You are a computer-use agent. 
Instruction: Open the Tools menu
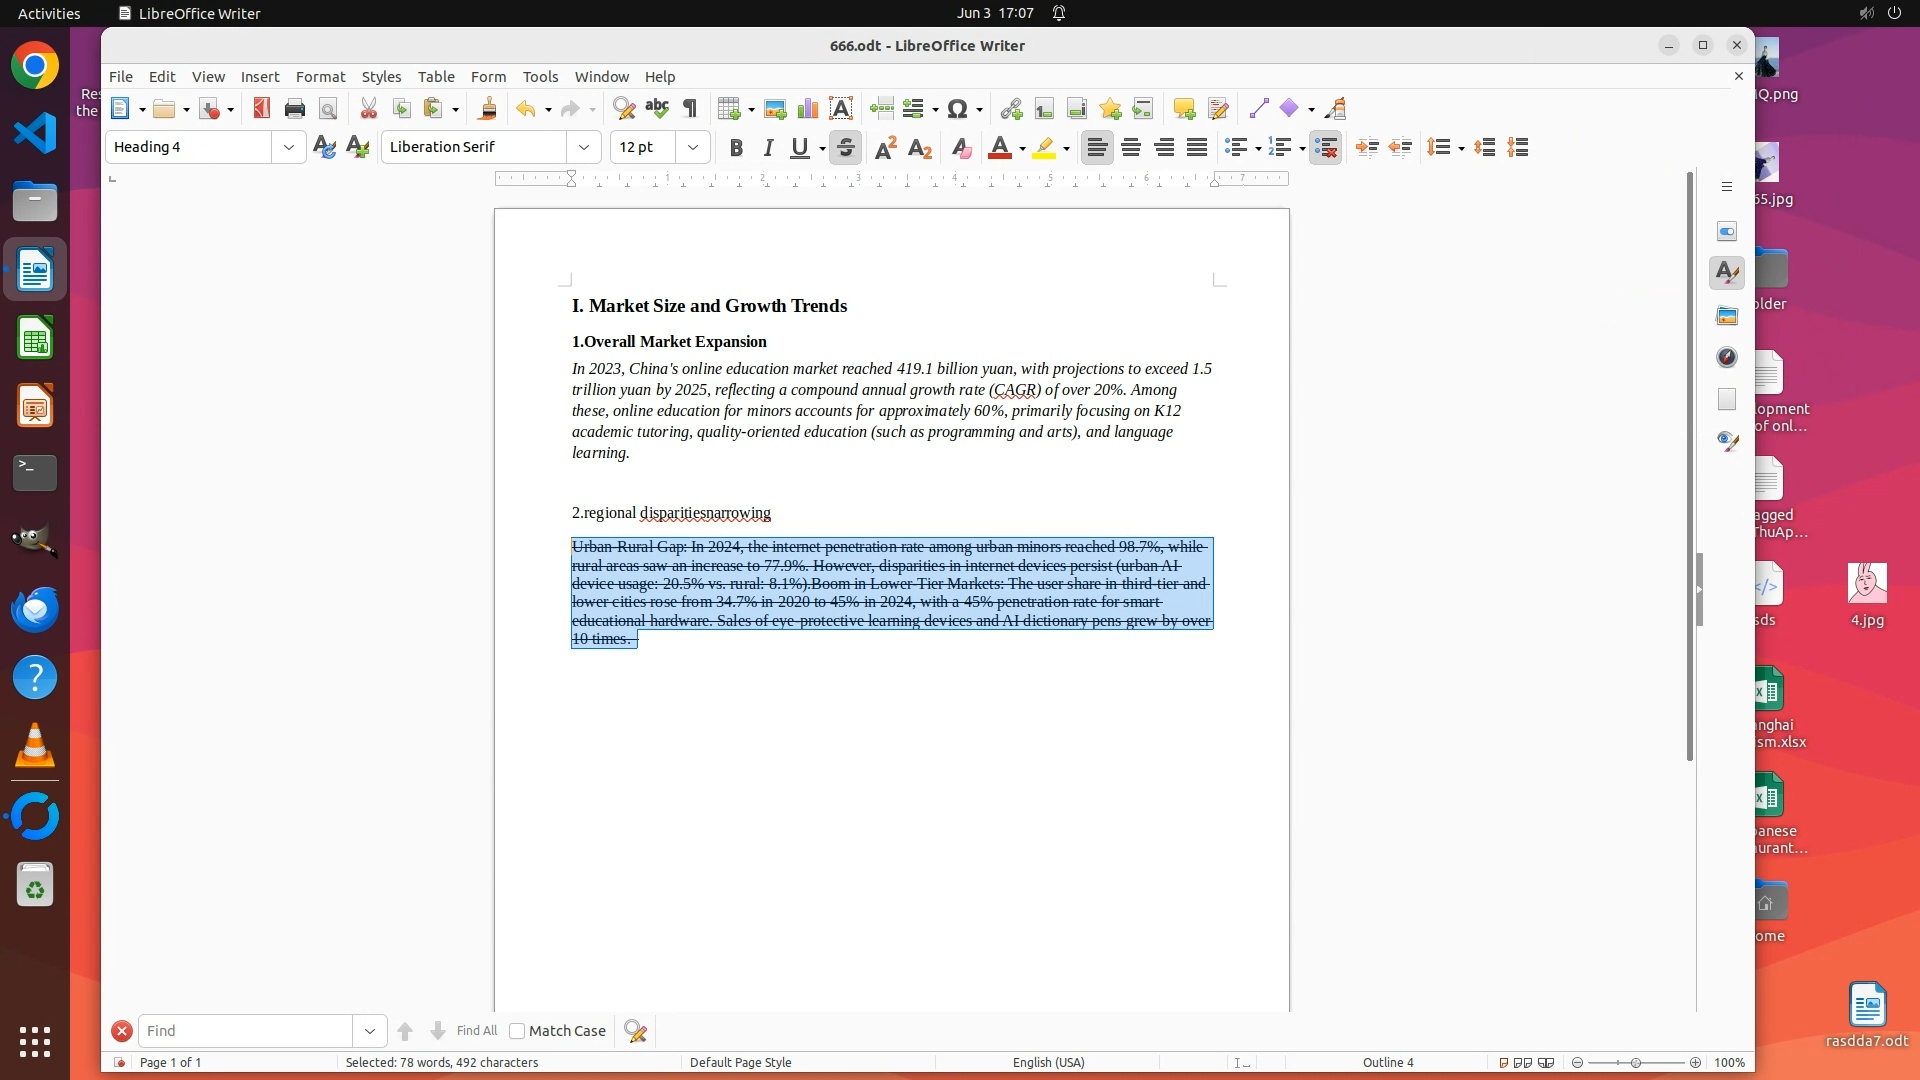(540, 77)
